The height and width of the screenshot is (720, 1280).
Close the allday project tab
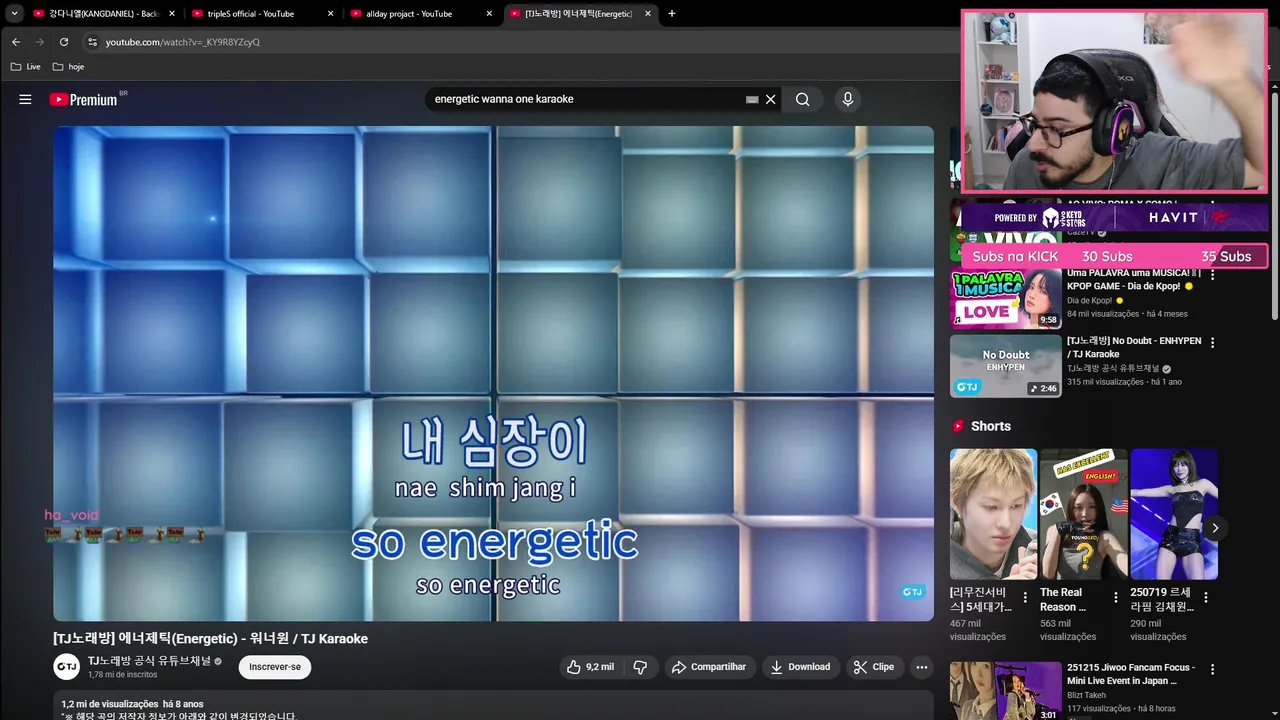489,13
